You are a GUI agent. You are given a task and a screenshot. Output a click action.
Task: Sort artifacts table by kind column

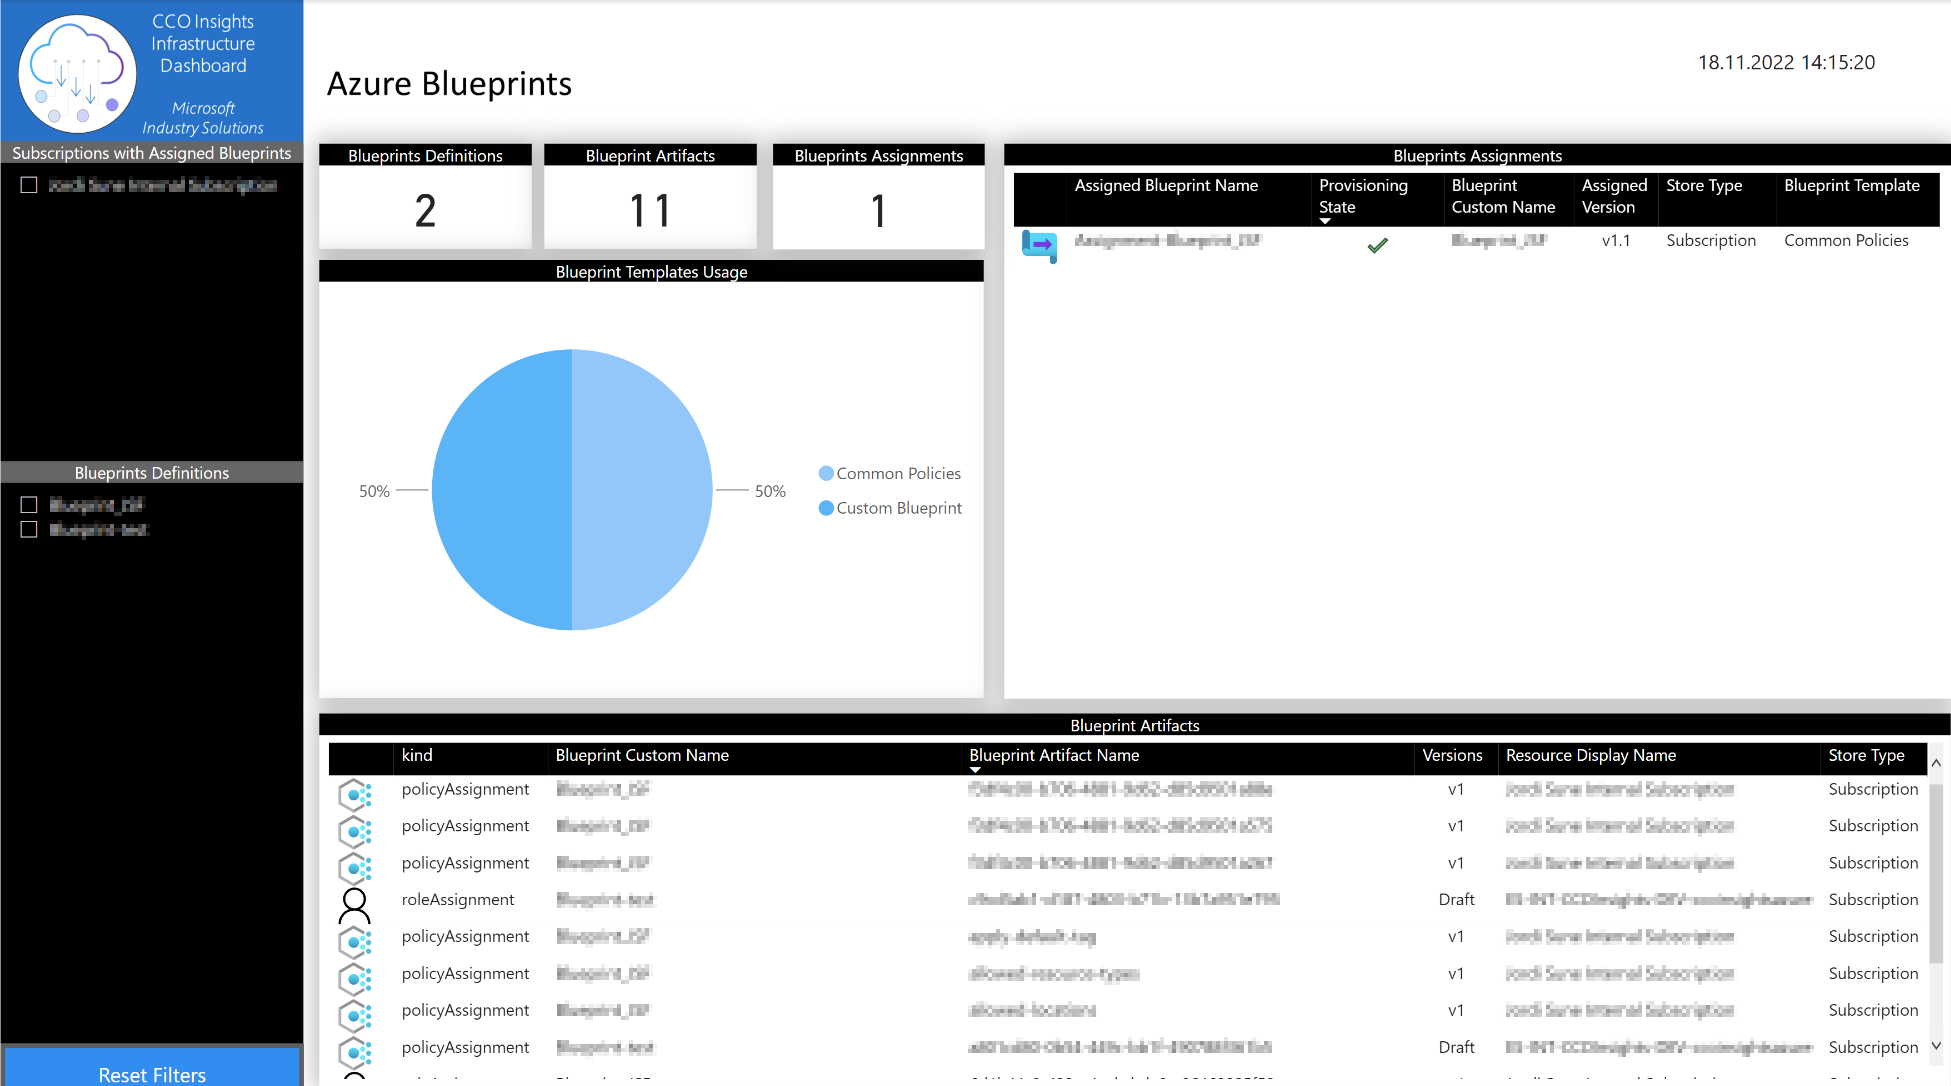point(417,755)
